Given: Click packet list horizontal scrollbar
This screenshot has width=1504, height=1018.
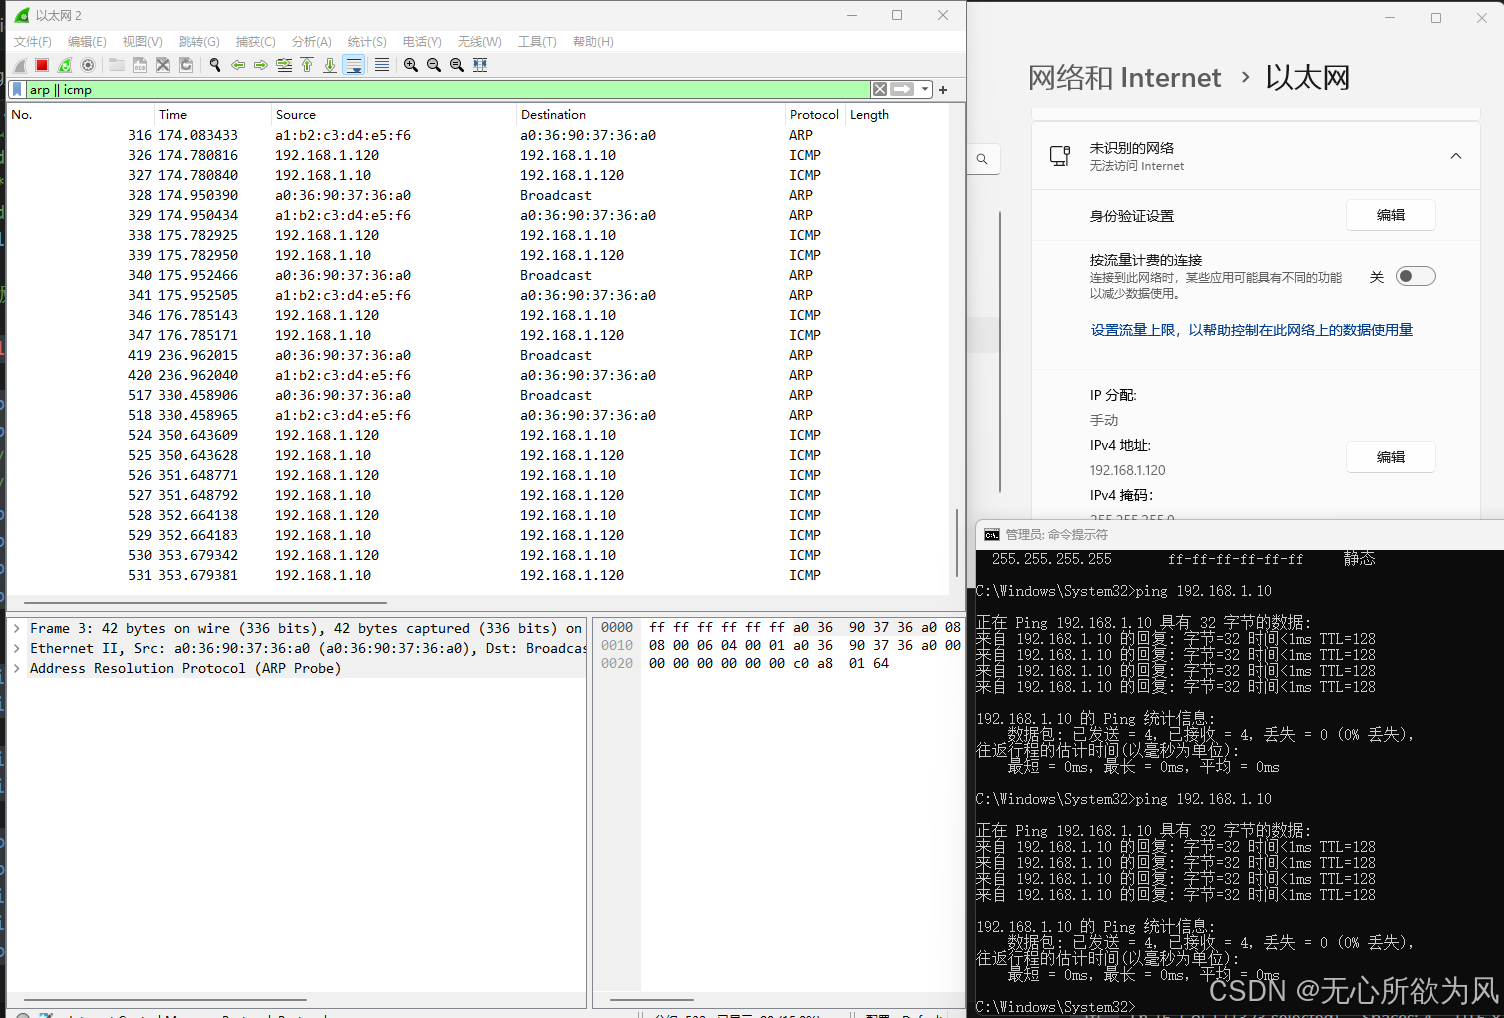Looking at the screenshot, I should [205, 603].
